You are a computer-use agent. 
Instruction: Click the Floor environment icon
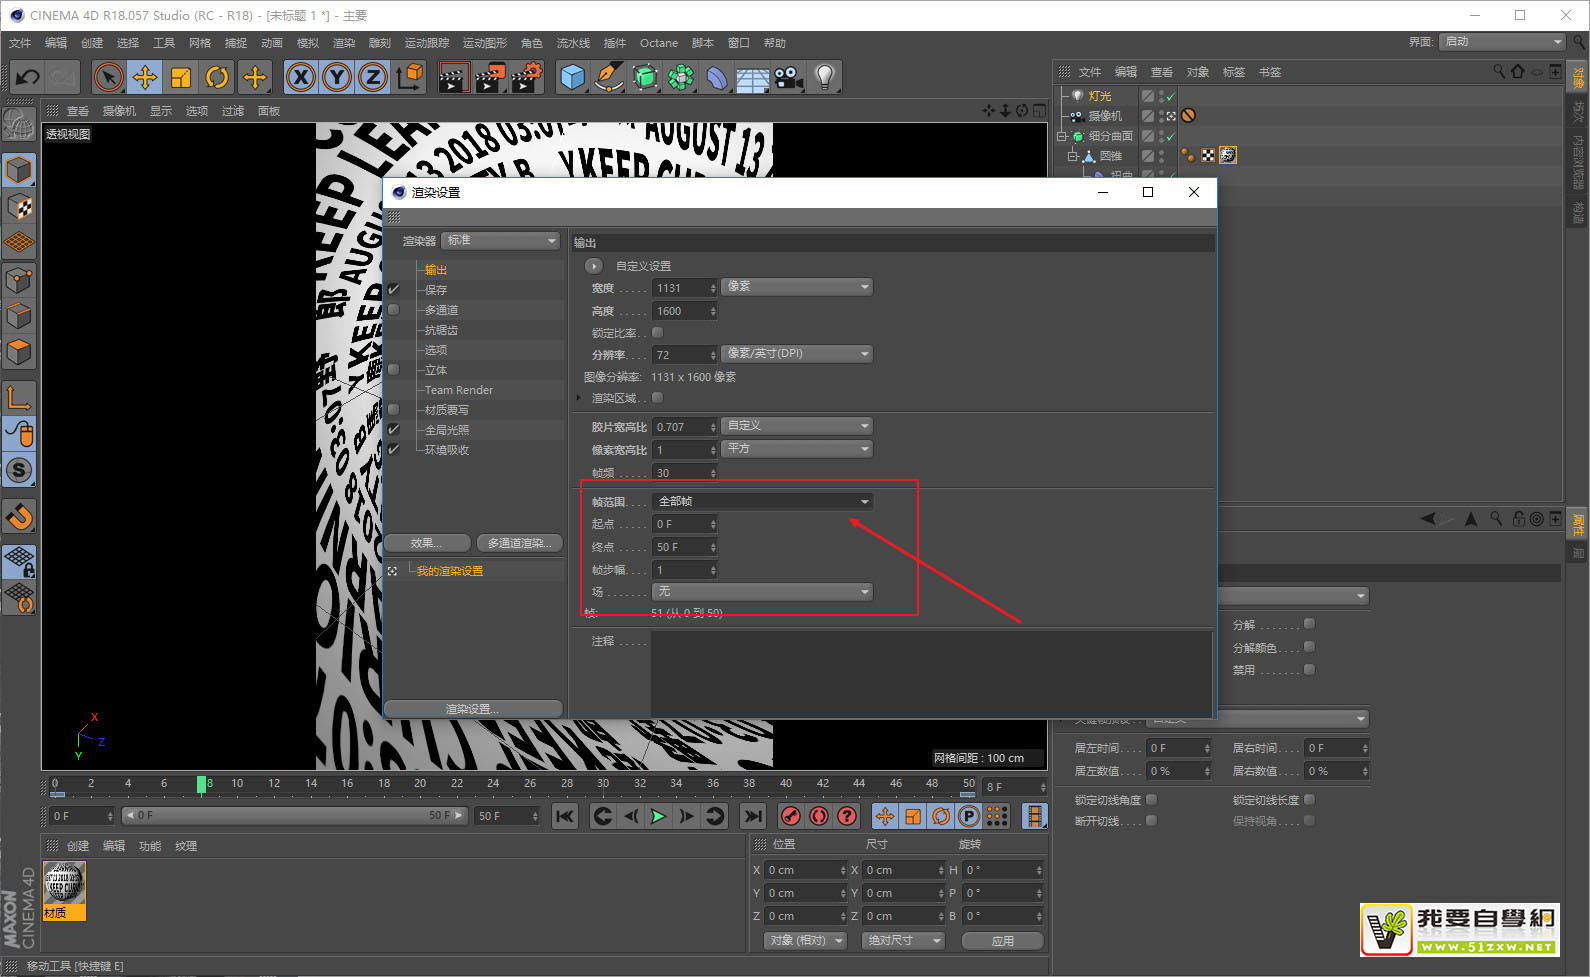pos(753,77)
